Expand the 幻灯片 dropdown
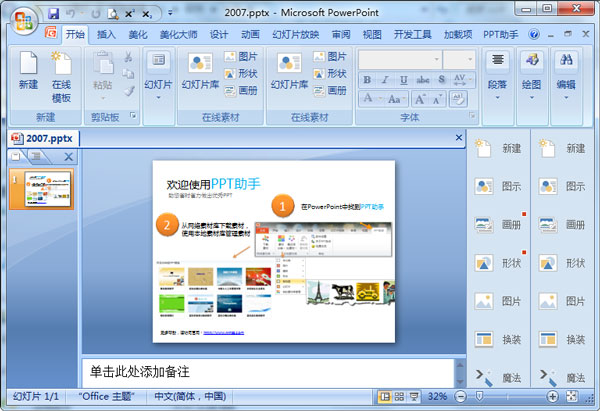 coord(158,98)
